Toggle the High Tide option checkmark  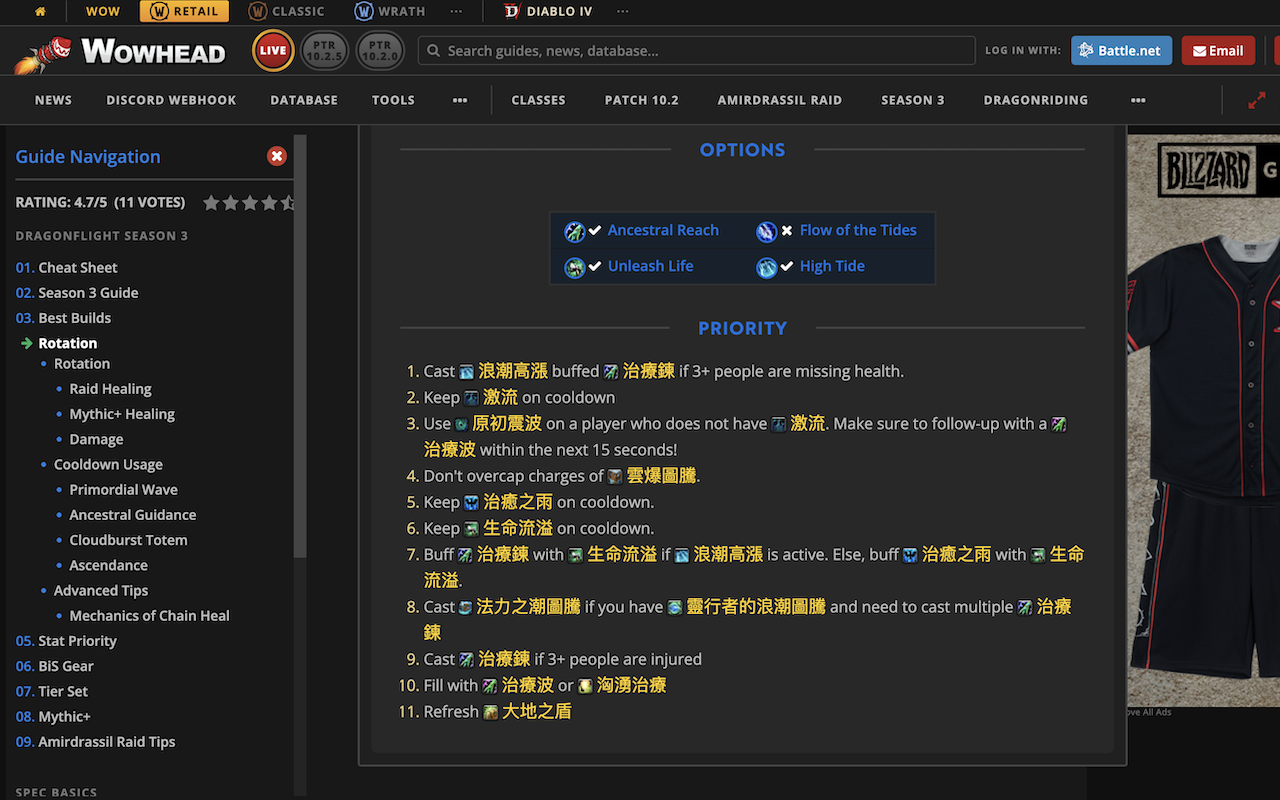(787, 266)
